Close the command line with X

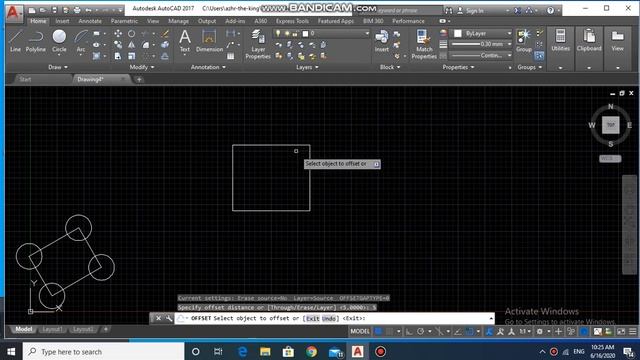pos(158,318)
